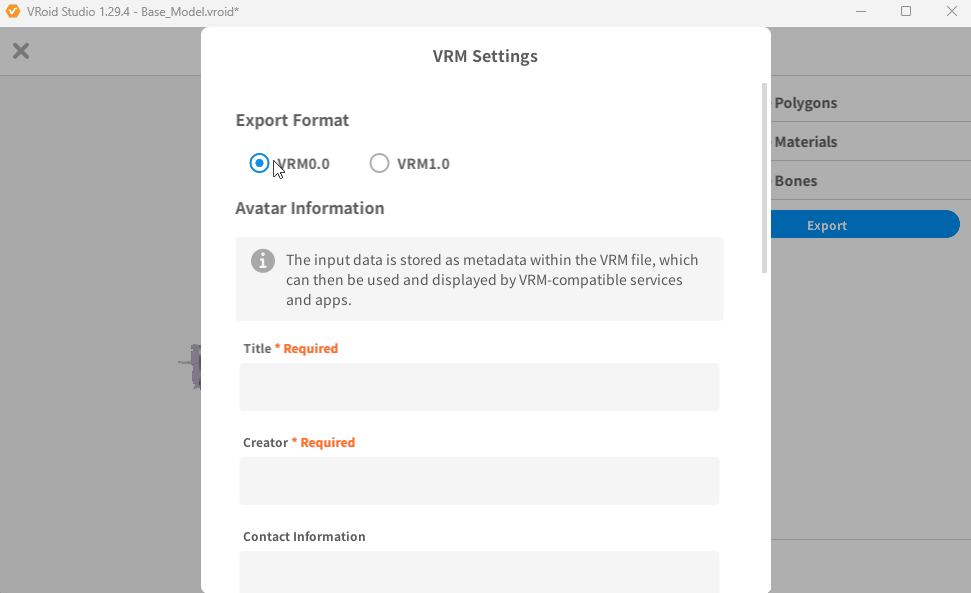
Task: Select the Contact Information input box
Action: (479, 572)
